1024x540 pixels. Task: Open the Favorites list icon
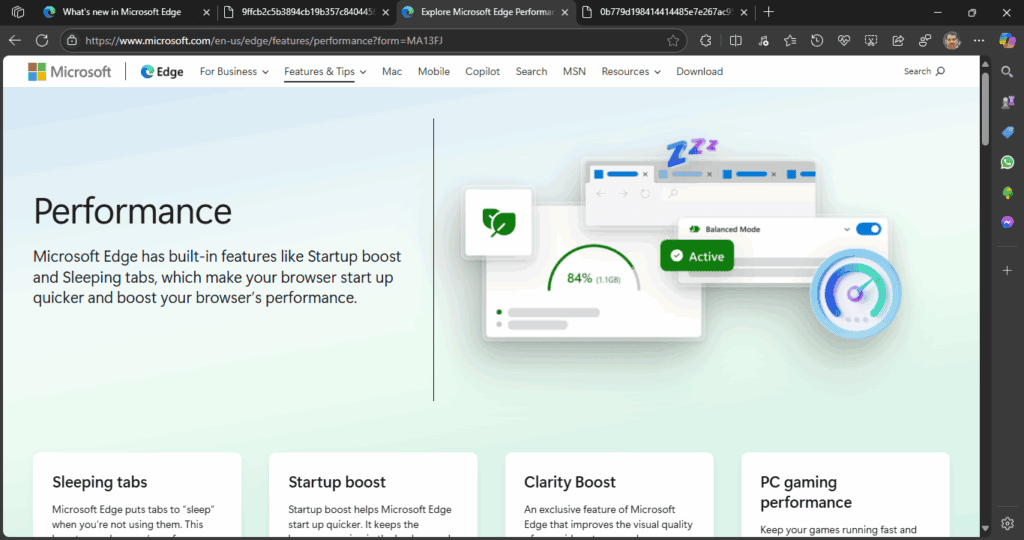(x=790, y=40)
